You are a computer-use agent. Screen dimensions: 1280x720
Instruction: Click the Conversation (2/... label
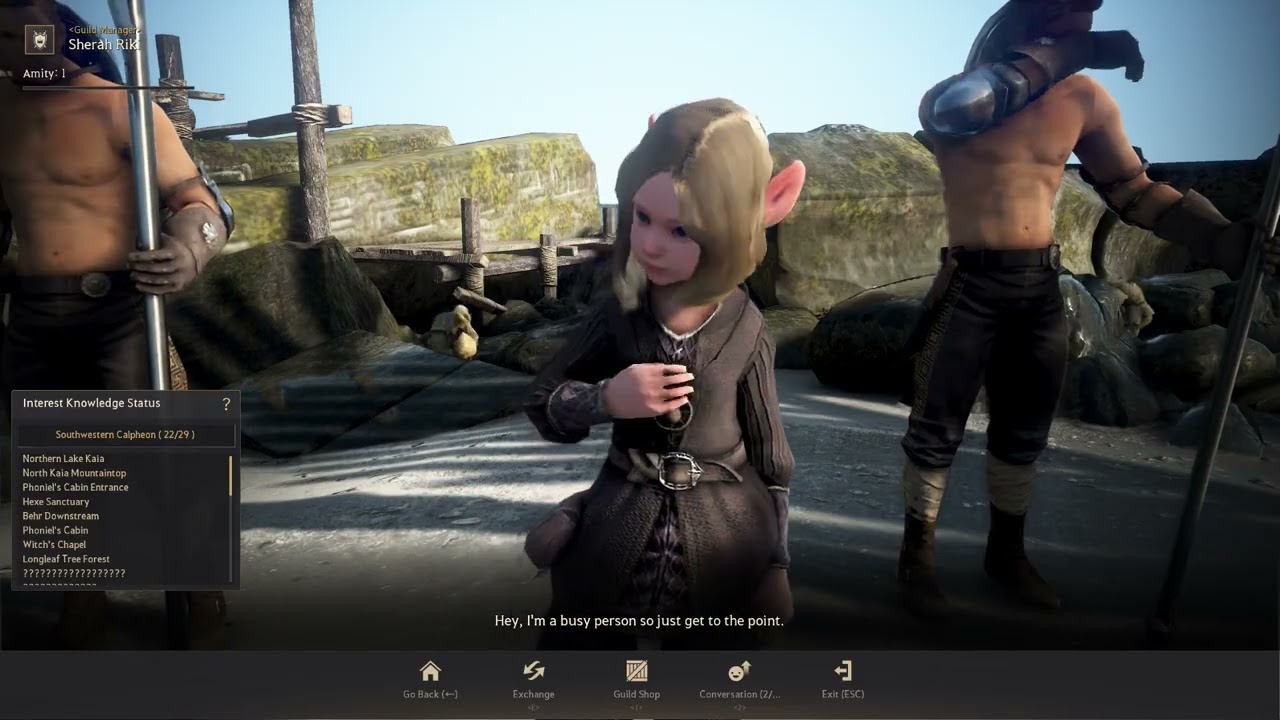point(740,694)
